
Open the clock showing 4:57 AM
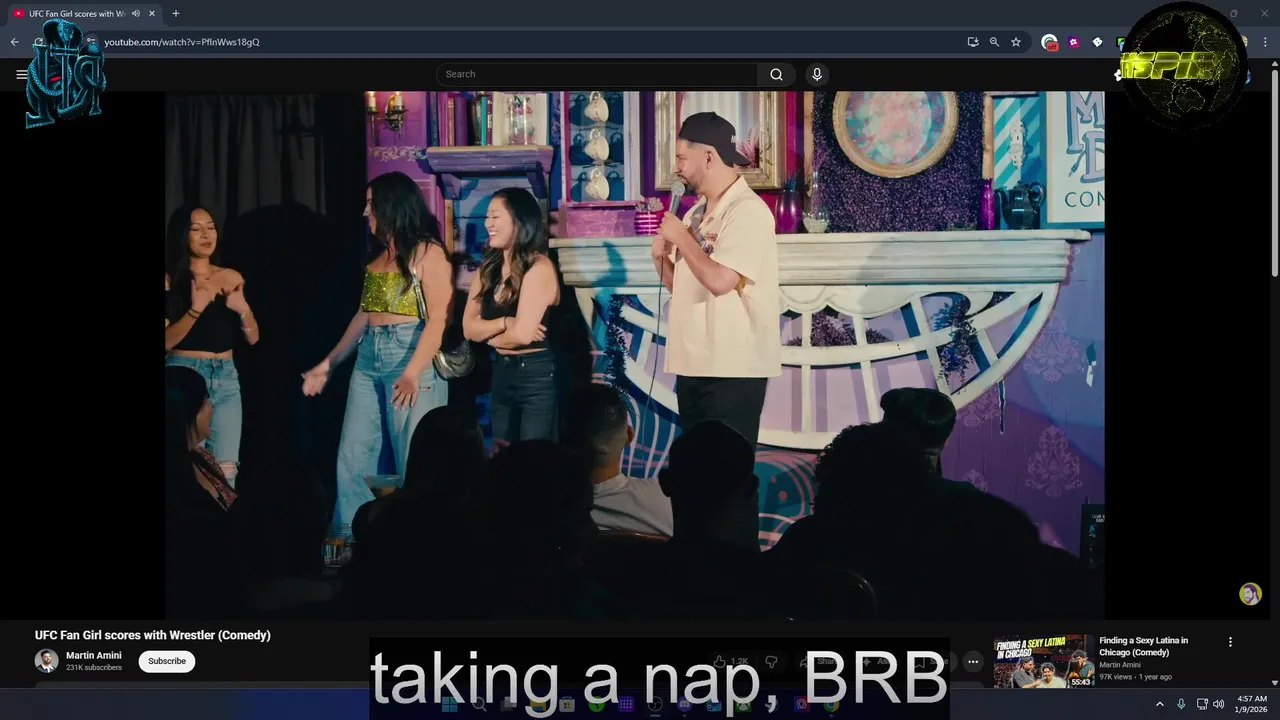[1252, 703]
